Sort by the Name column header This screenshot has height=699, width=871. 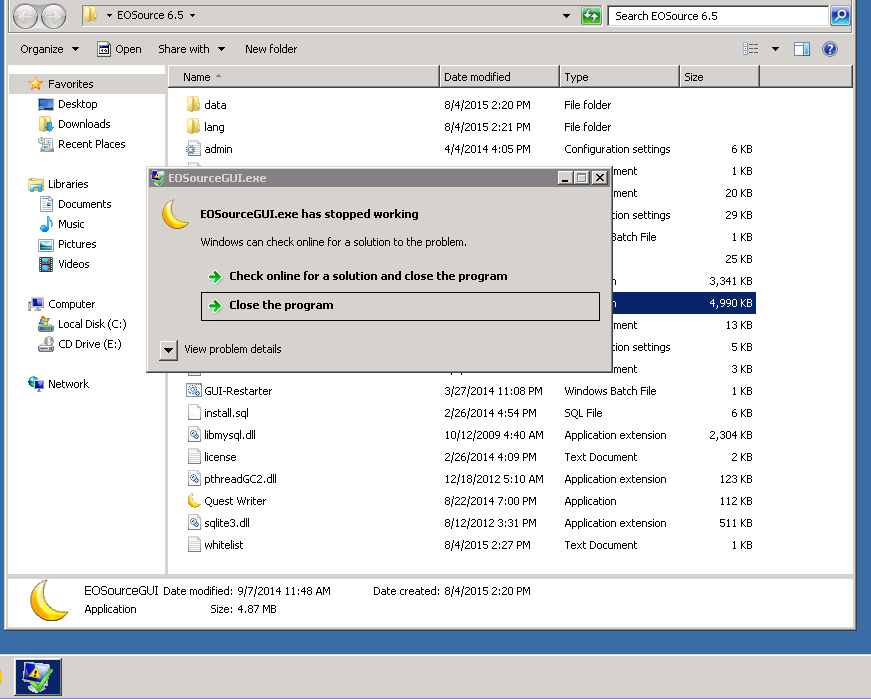[303, 77]
